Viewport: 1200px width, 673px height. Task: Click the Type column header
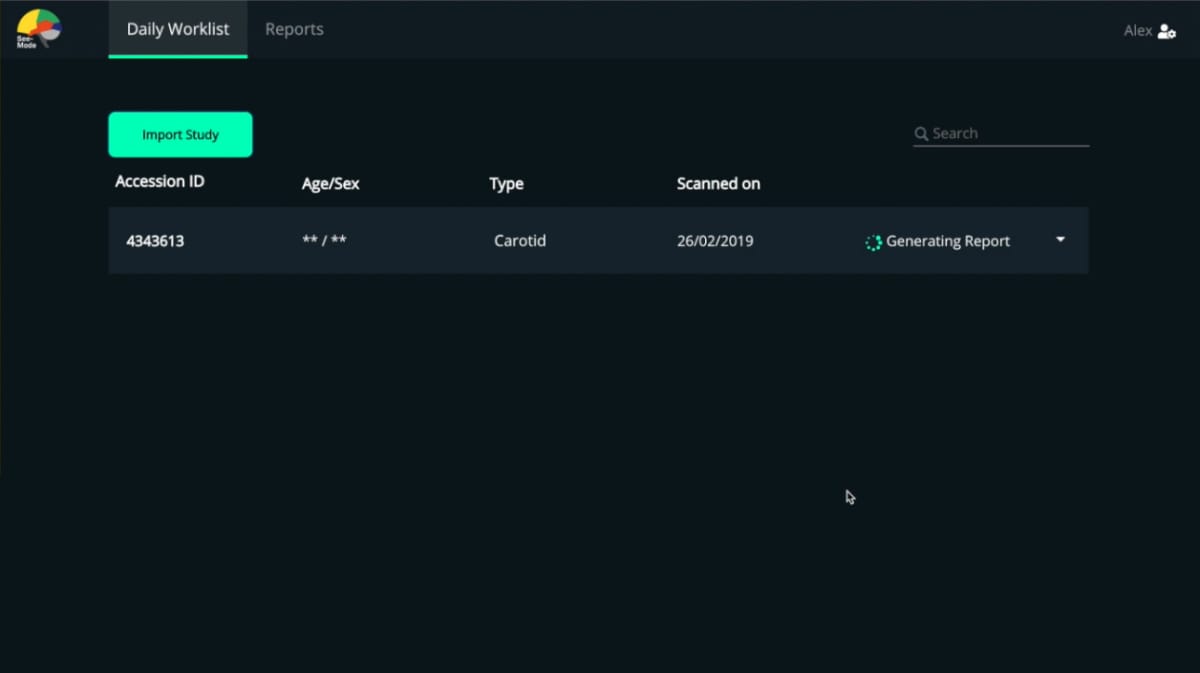(x=506, y=184)
